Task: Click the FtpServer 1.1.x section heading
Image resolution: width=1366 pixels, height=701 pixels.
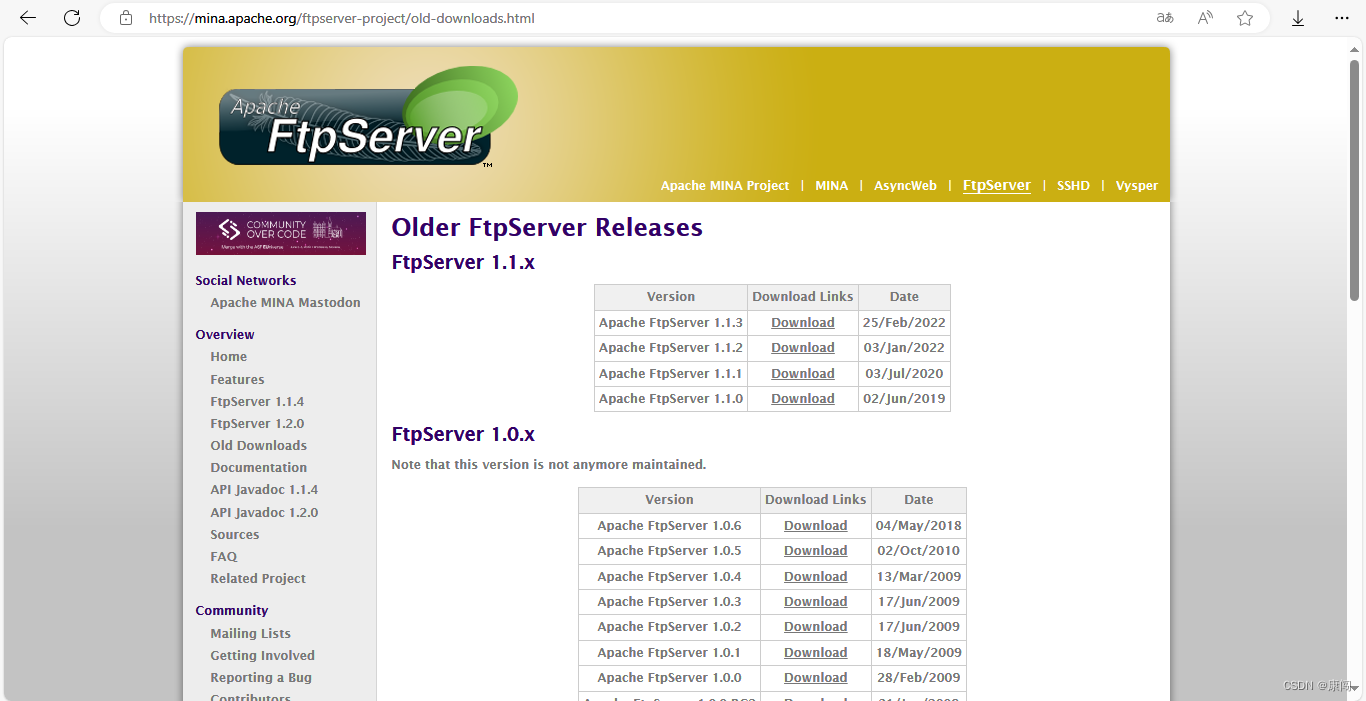Action: [x=463, y=263]
